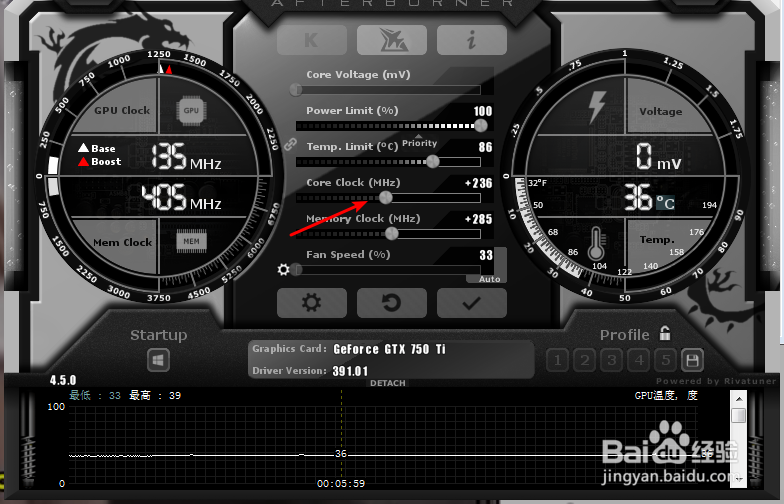Click the Fan Speed slider handle
Viewport: 784px width, 504px height.
click(x=296, y=270)
